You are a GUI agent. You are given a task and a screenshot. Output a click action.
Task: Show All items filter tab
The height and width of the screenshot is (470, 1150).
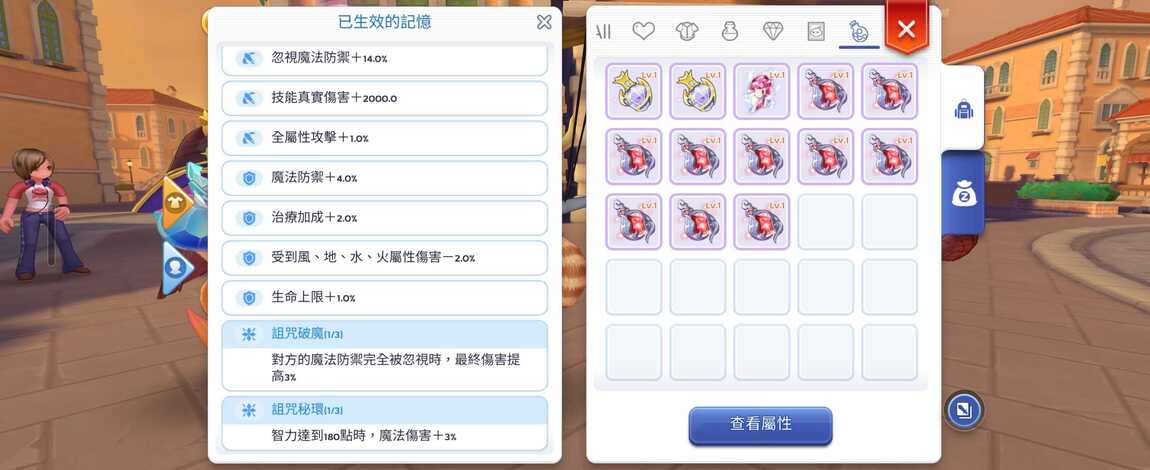click(x=603, y=31)
